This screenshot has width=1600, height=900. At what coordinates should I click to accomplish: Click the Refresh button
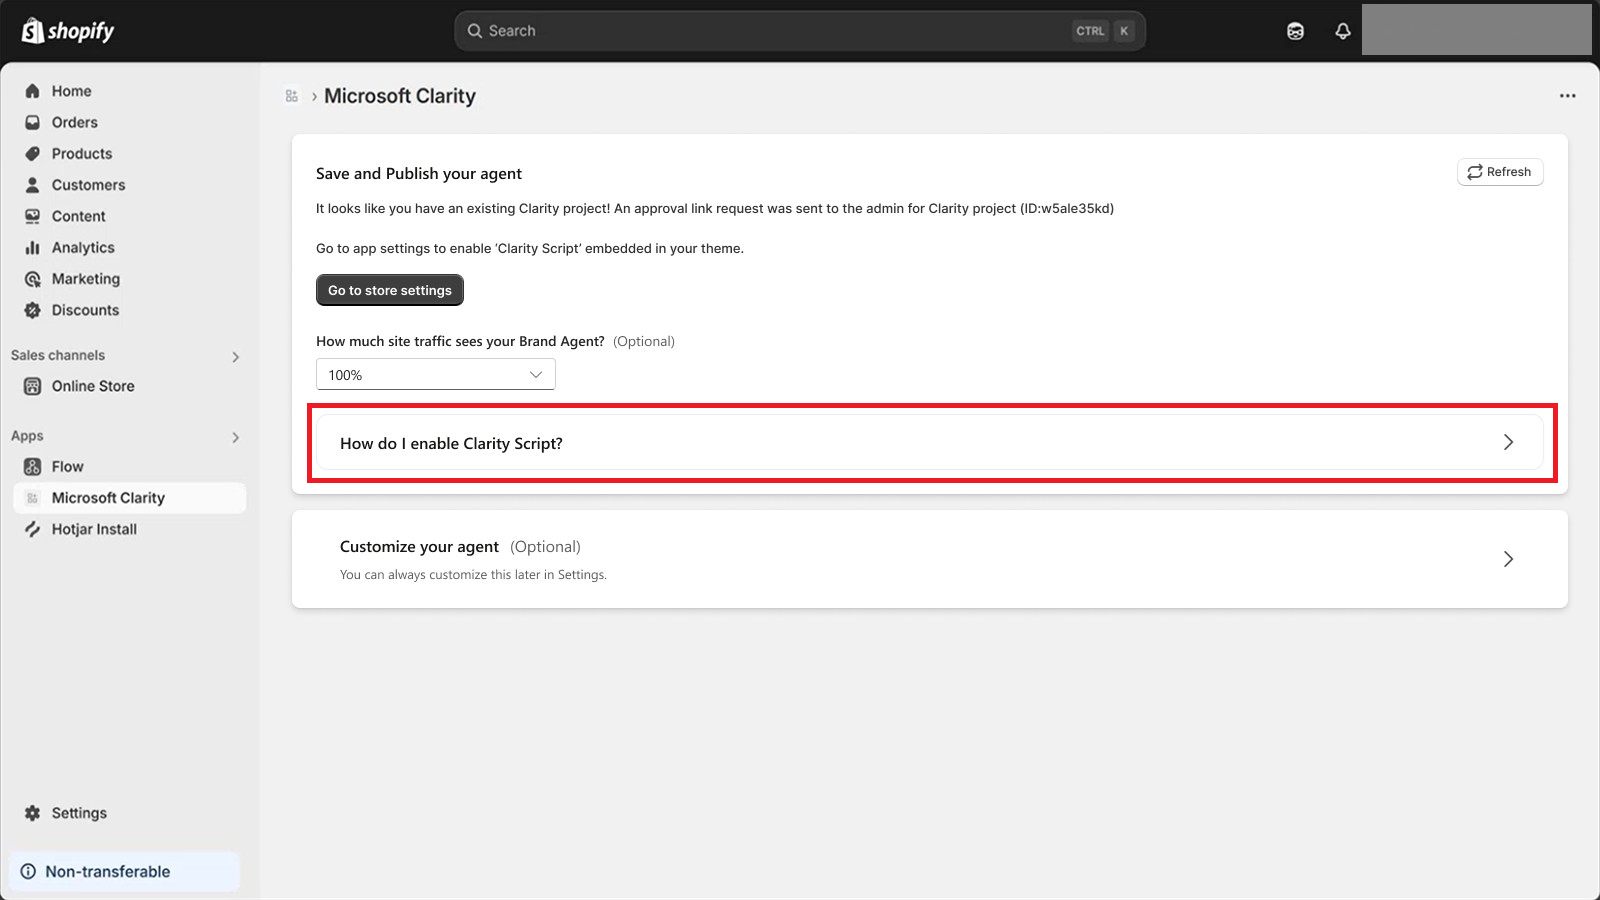[1500, 172]
